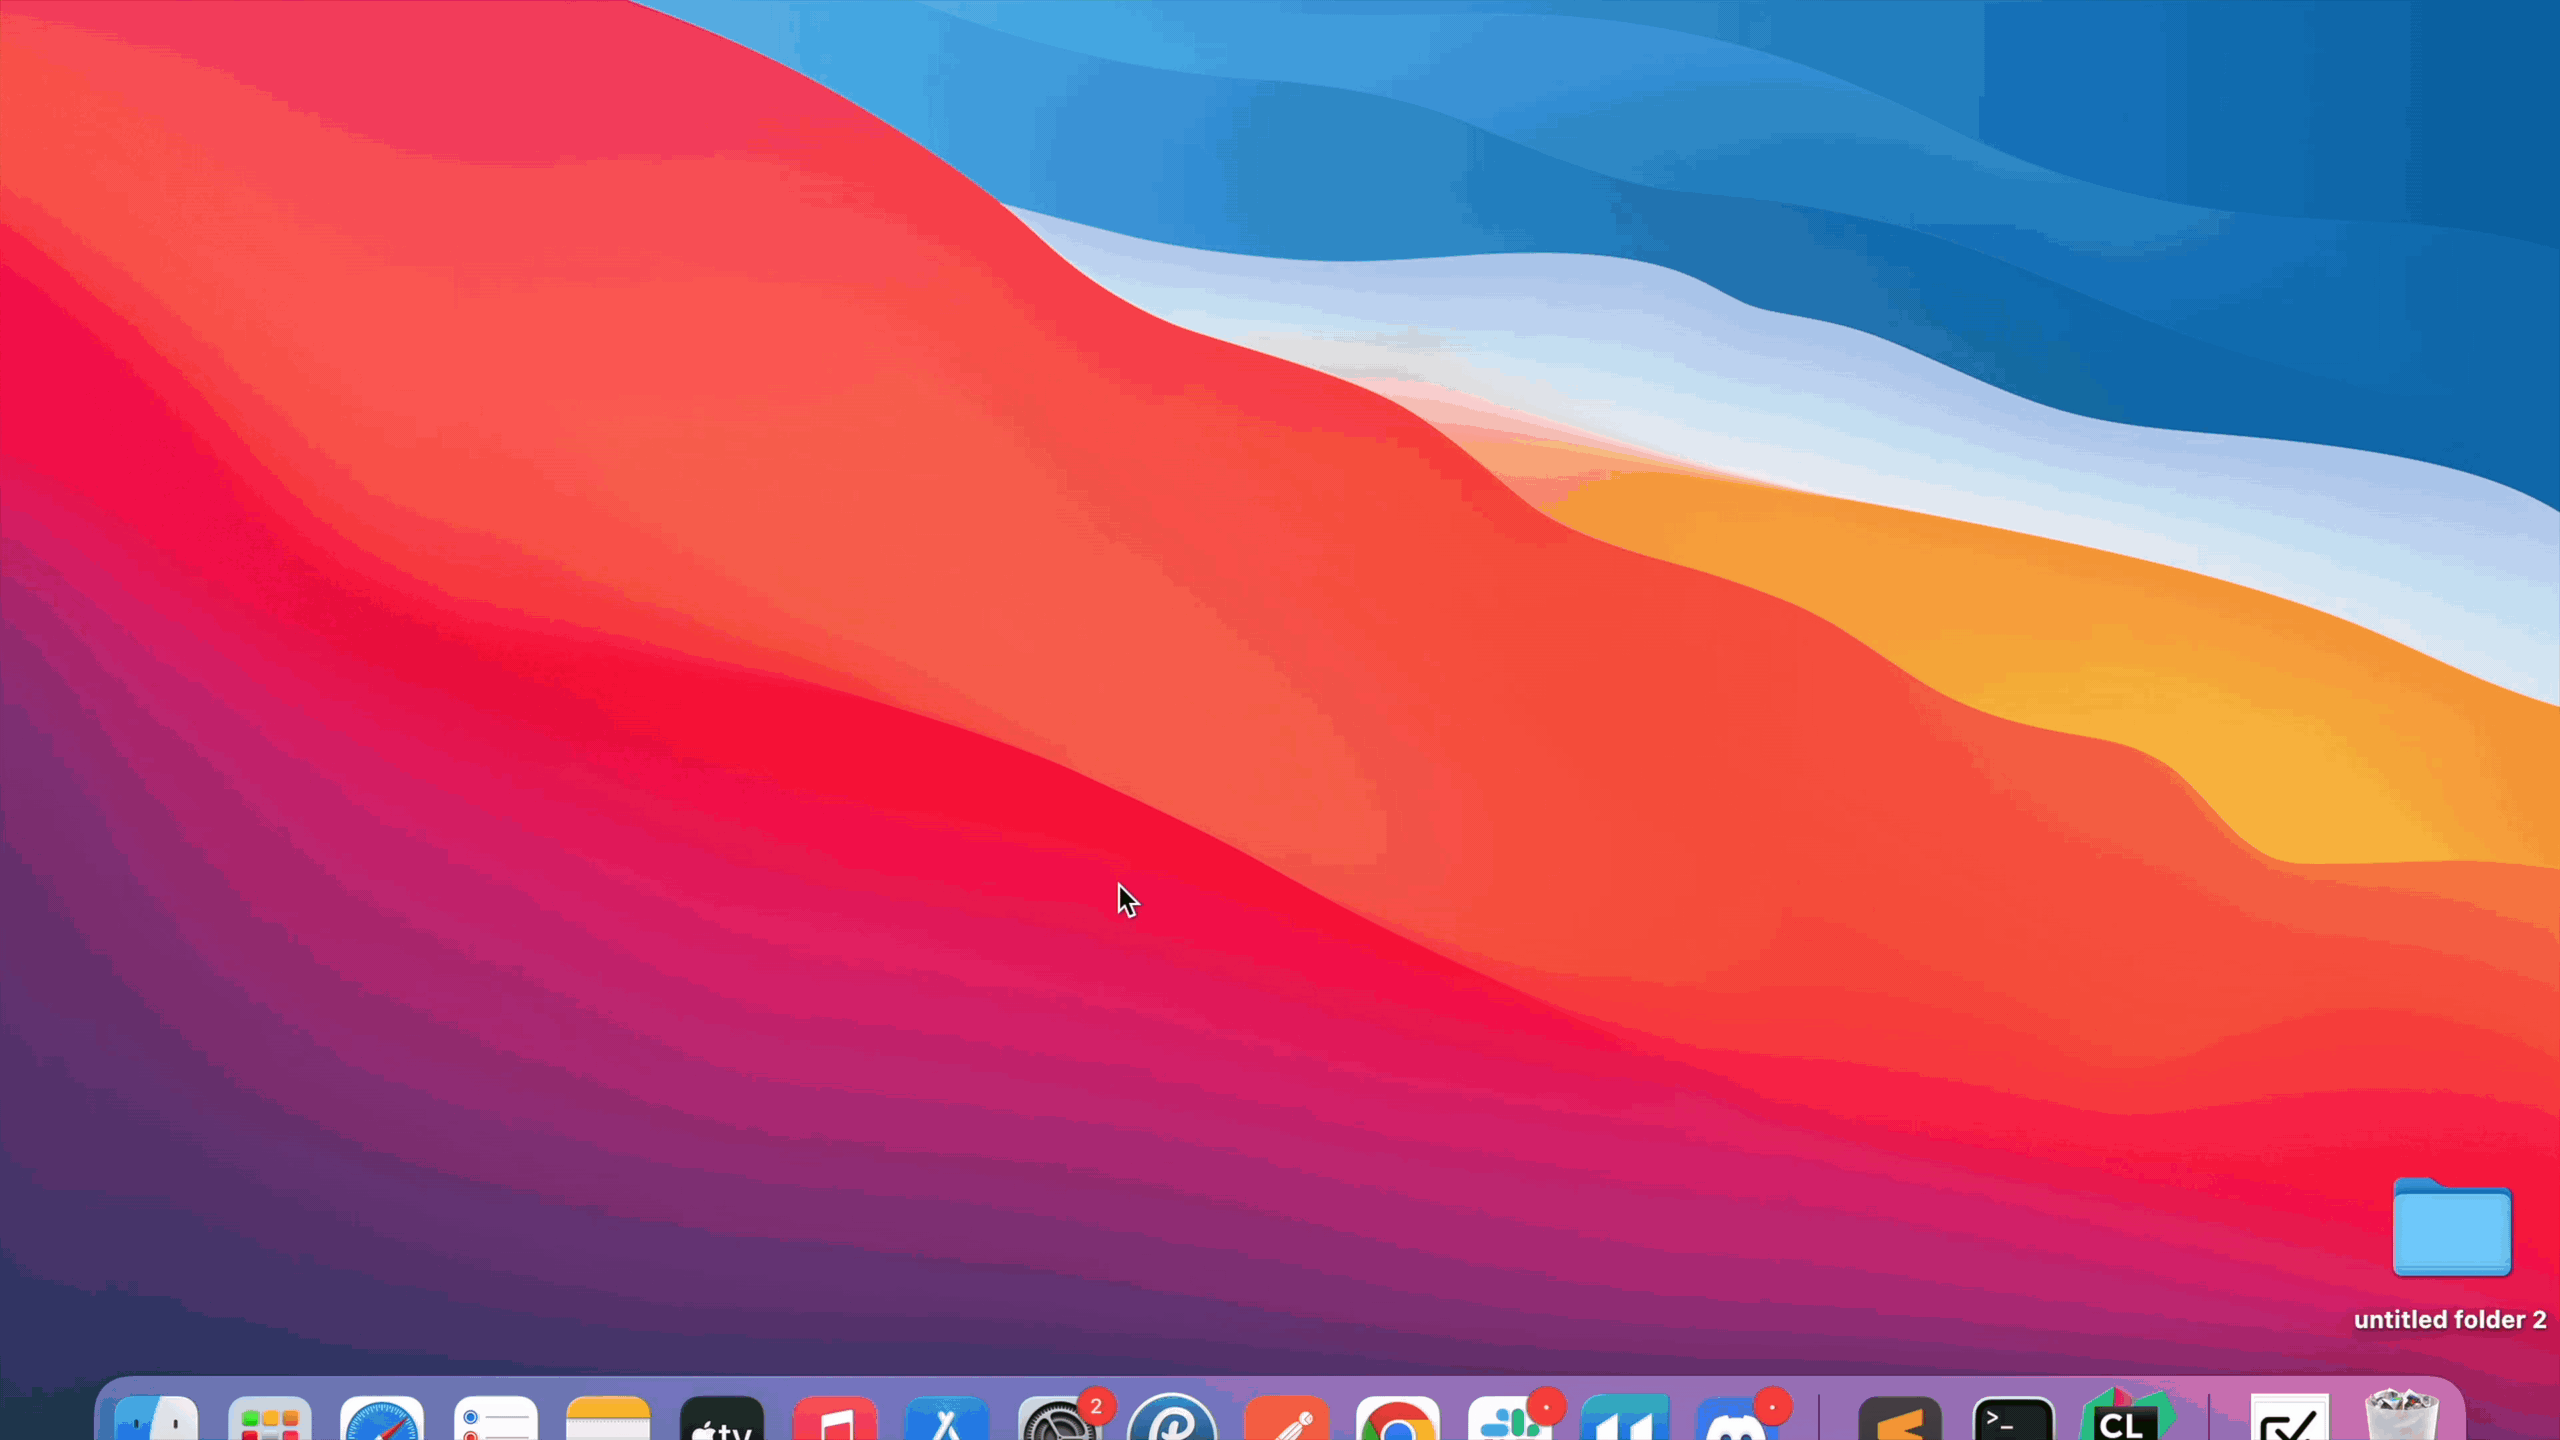The height and width of the screenshot is (1440, 2560).
Task: Open the blue icon between Slack and Discord
Action: (1624, 1417)
